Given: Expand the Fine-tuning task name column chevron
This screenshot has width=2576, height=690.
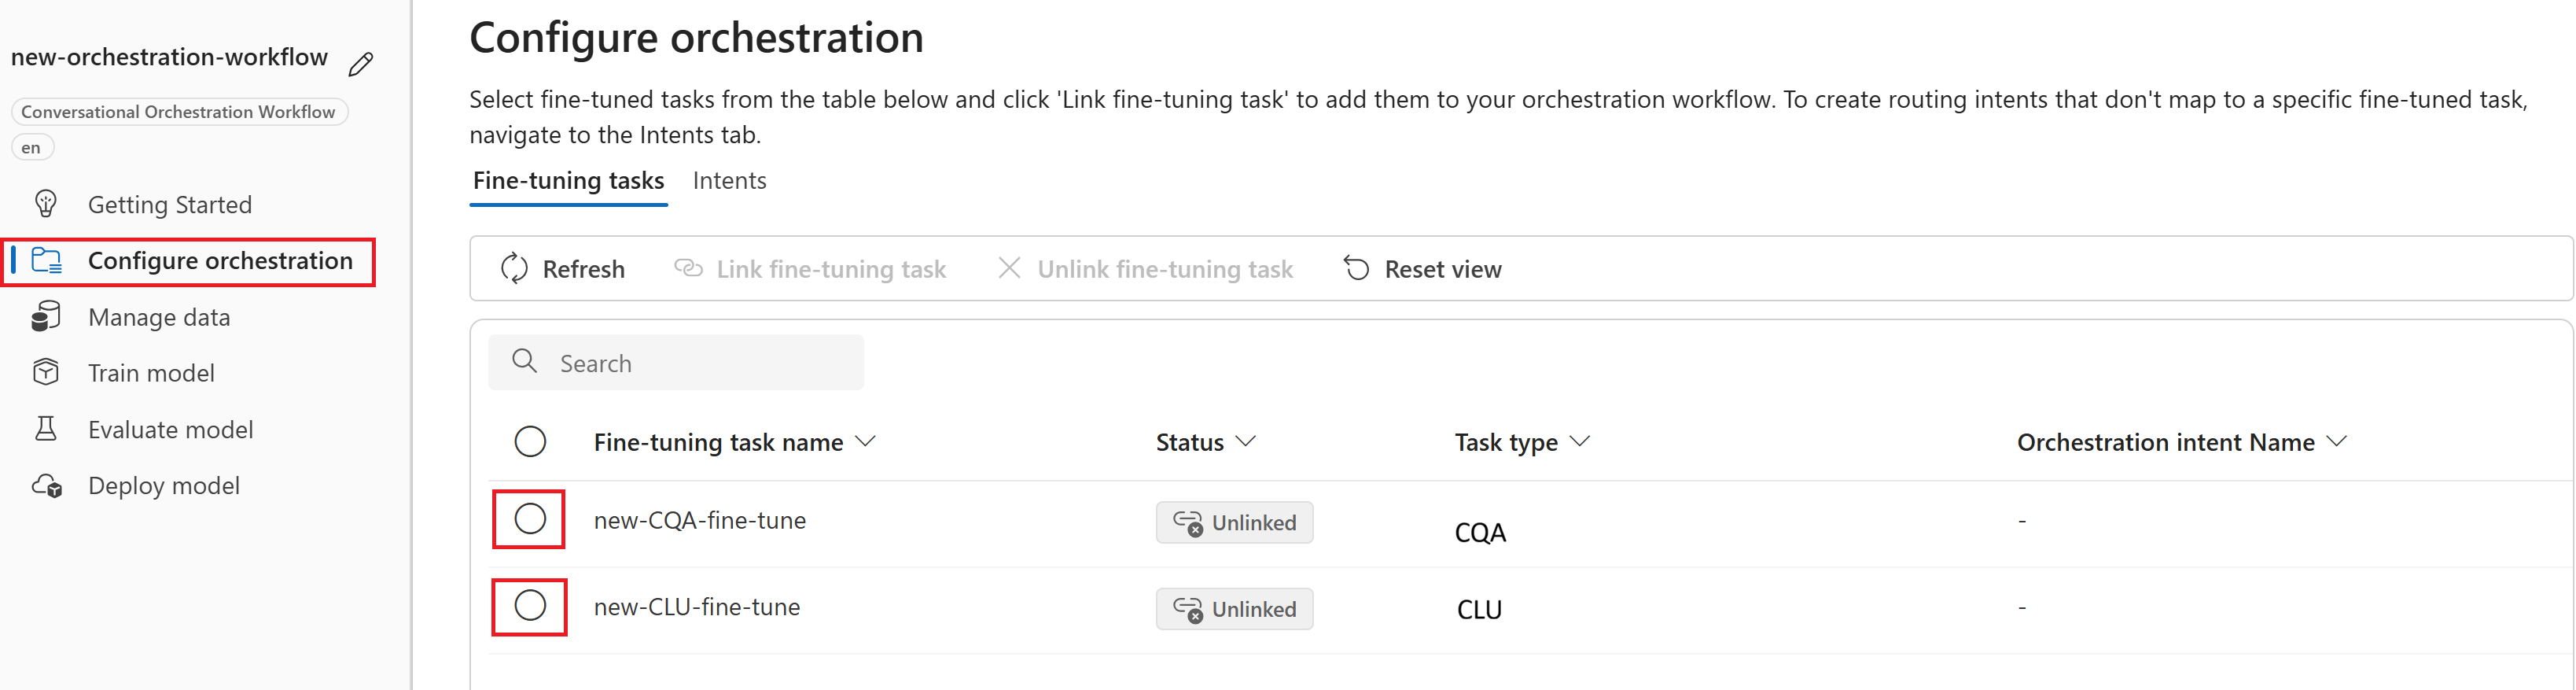Looking at the screenshot, I should click(866, 441).
